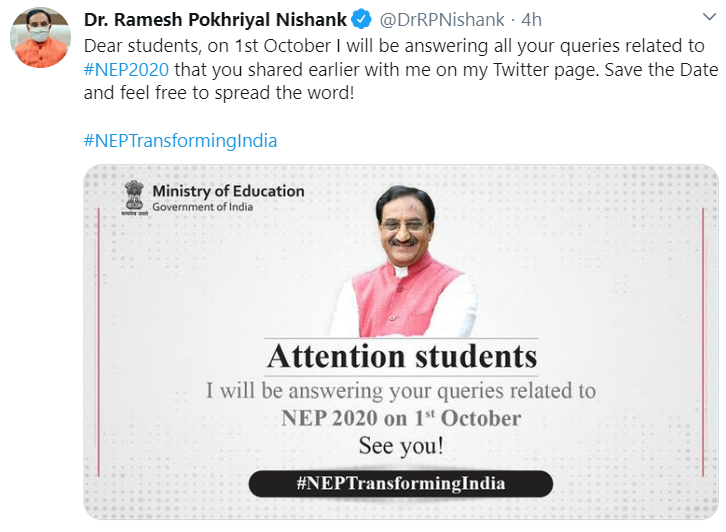This screenshot has height=532, width=726.
Task: Click the "Ministry of Education" banner title
Action: (x=228, y=191)
